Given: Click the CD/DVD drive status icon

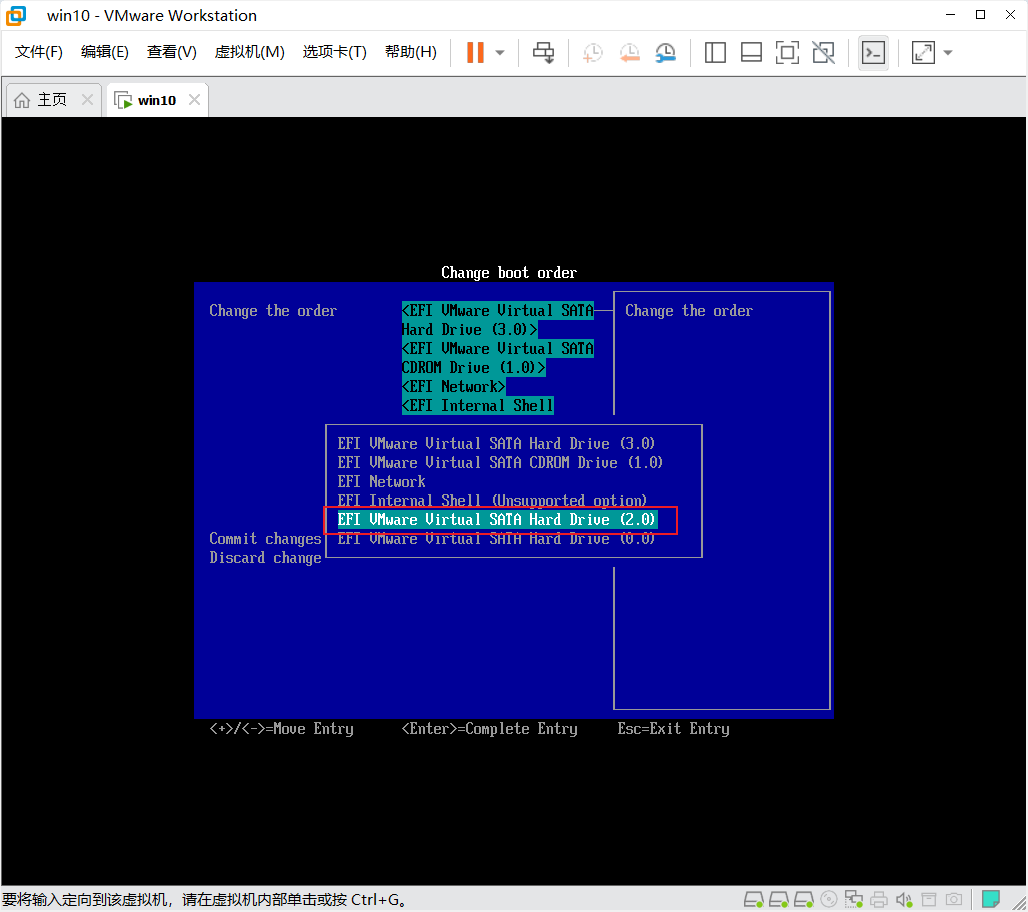Looking at the screenshot, I should click(829, 899).
